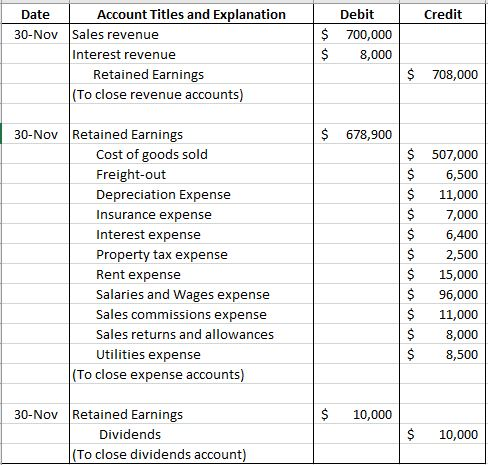
Task: Click the (To close expense accounts) note
Action: point(191,374)
